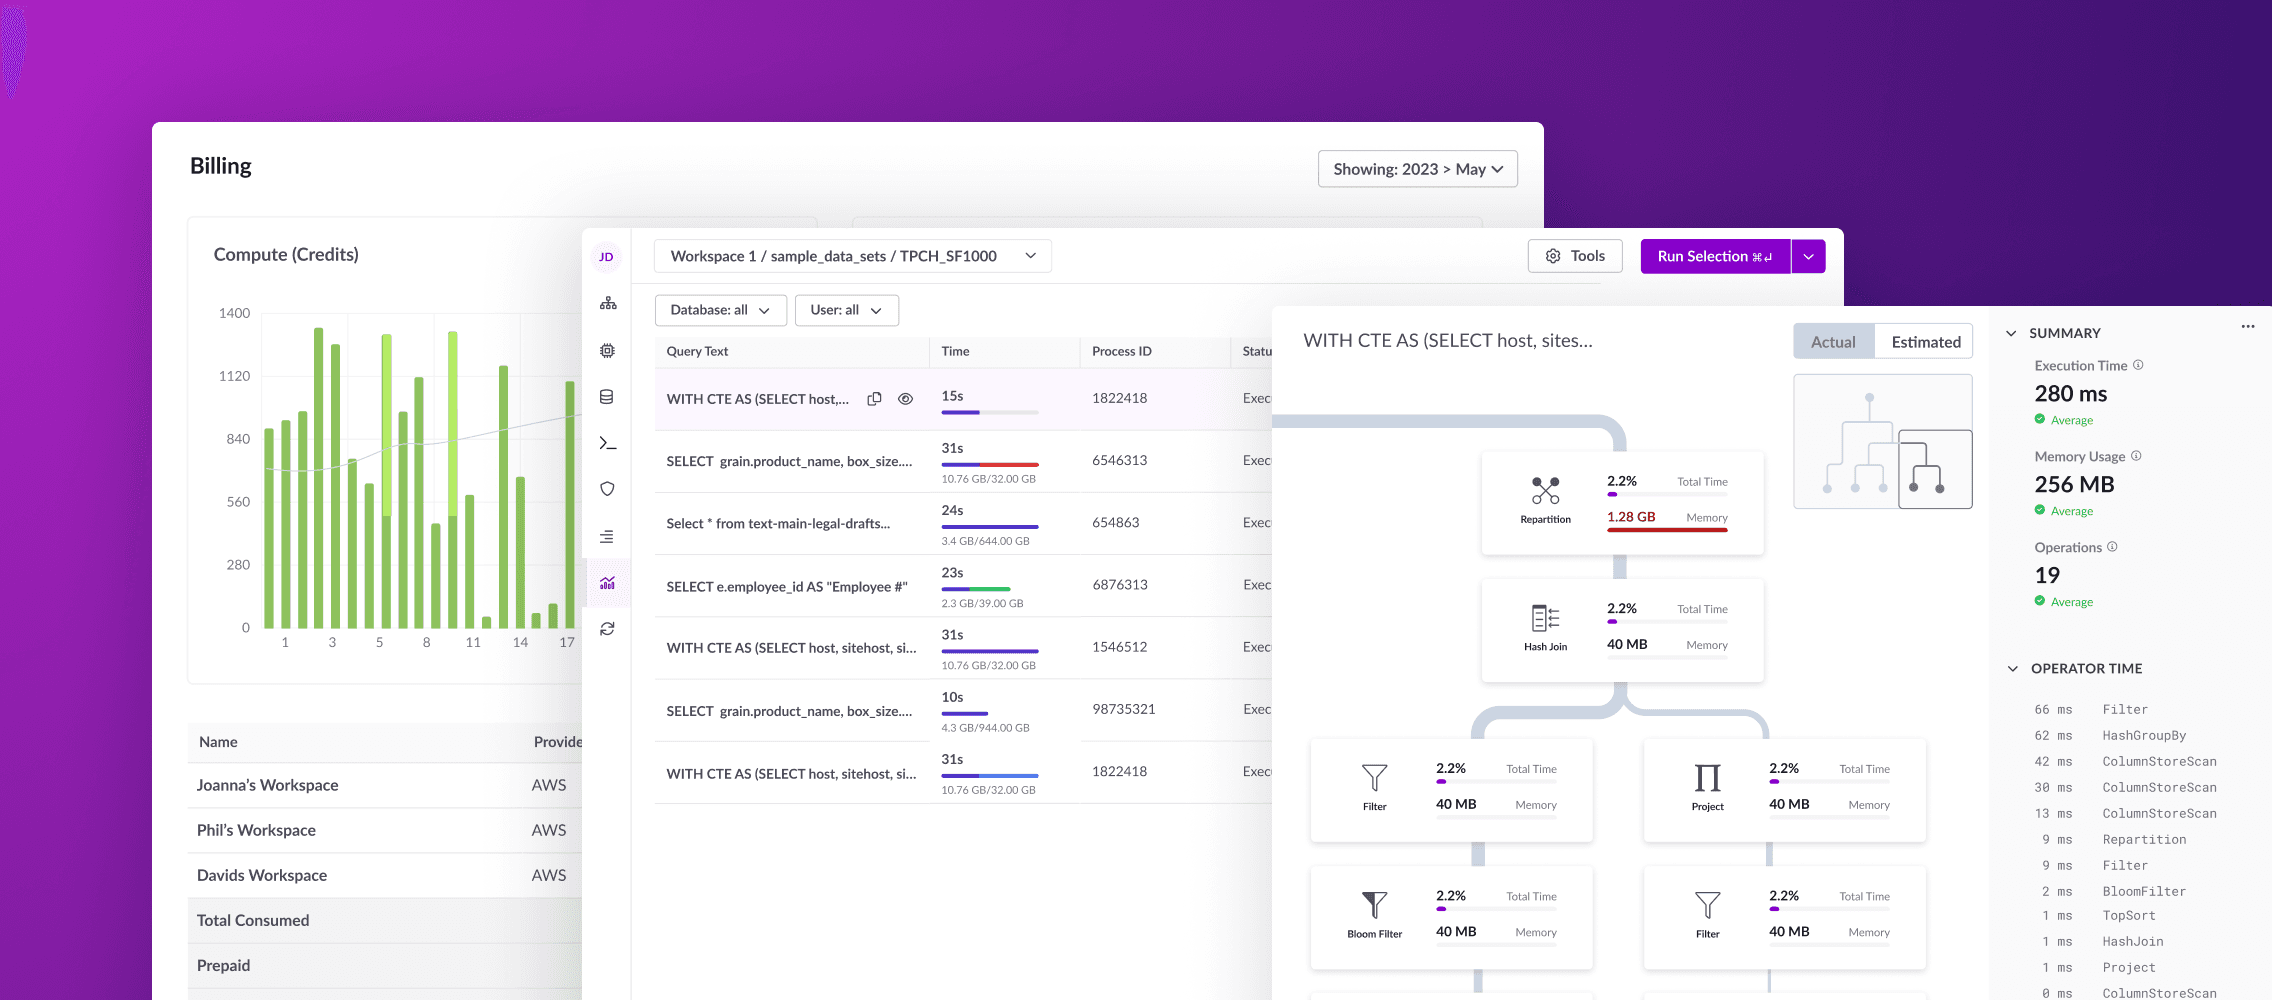This screenshot has height=1000, width=2272.
Task: Collapse the OPERATOR TIME section
Action: [x=2012, y=668]
